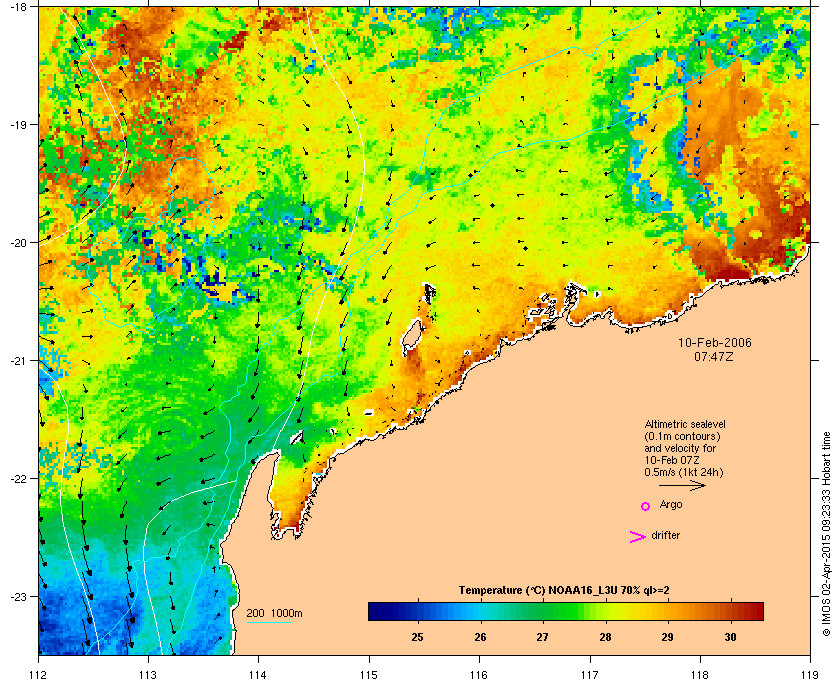Click the '(0.1m contours)' legend text

[x=682, y=436]
